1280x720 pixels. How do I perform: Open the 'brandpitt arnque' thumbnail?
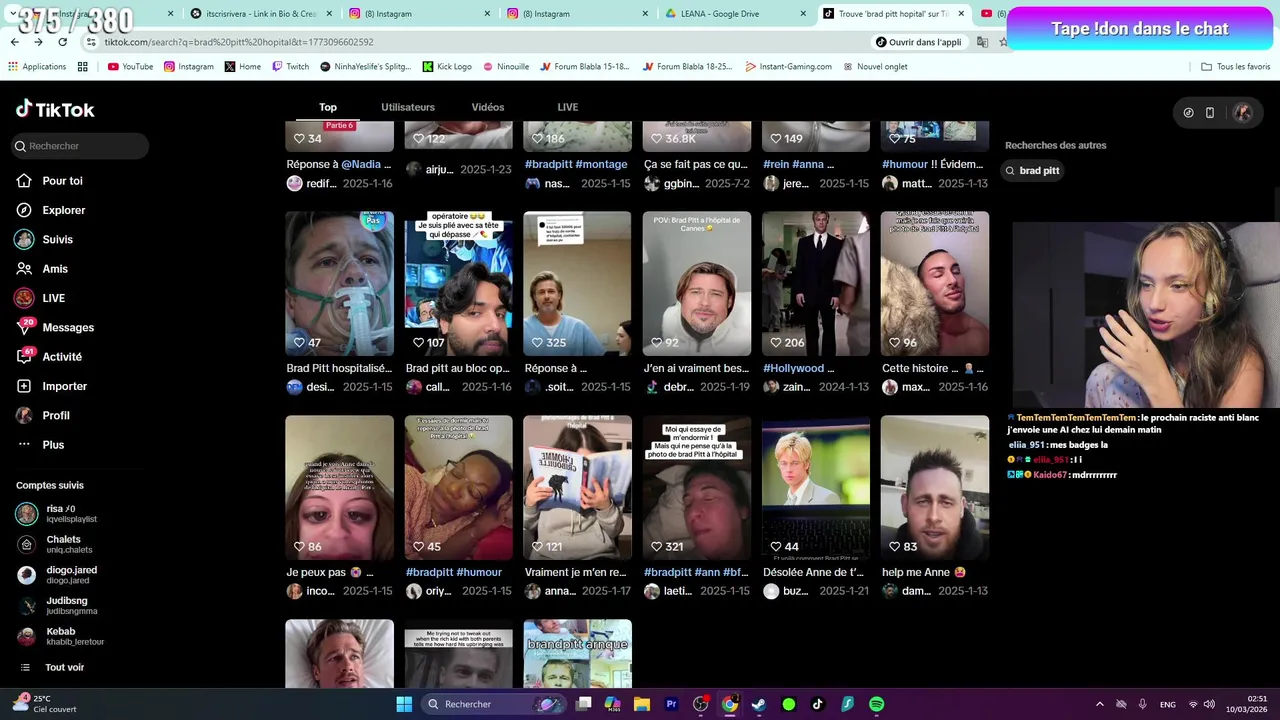tap(577, 654)
